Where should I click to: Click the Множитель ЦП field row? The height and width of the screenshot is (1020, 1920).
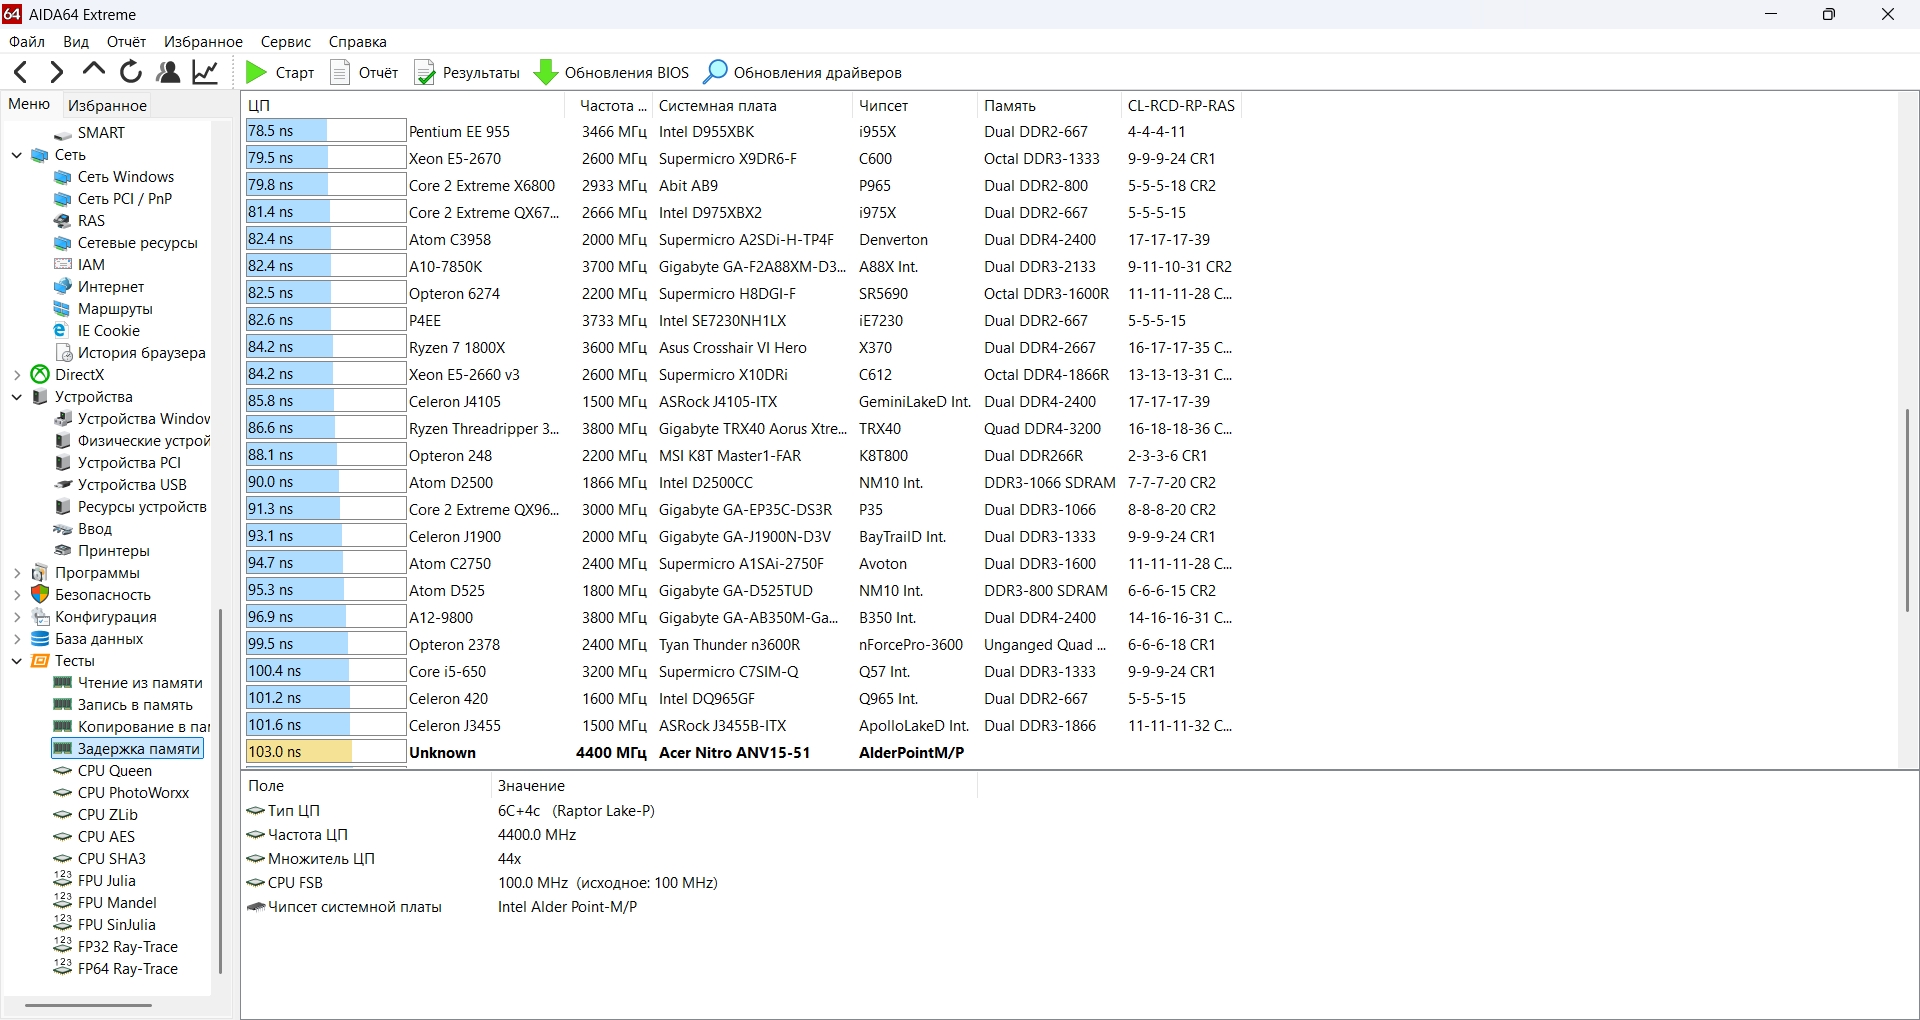tap(610, 859)
